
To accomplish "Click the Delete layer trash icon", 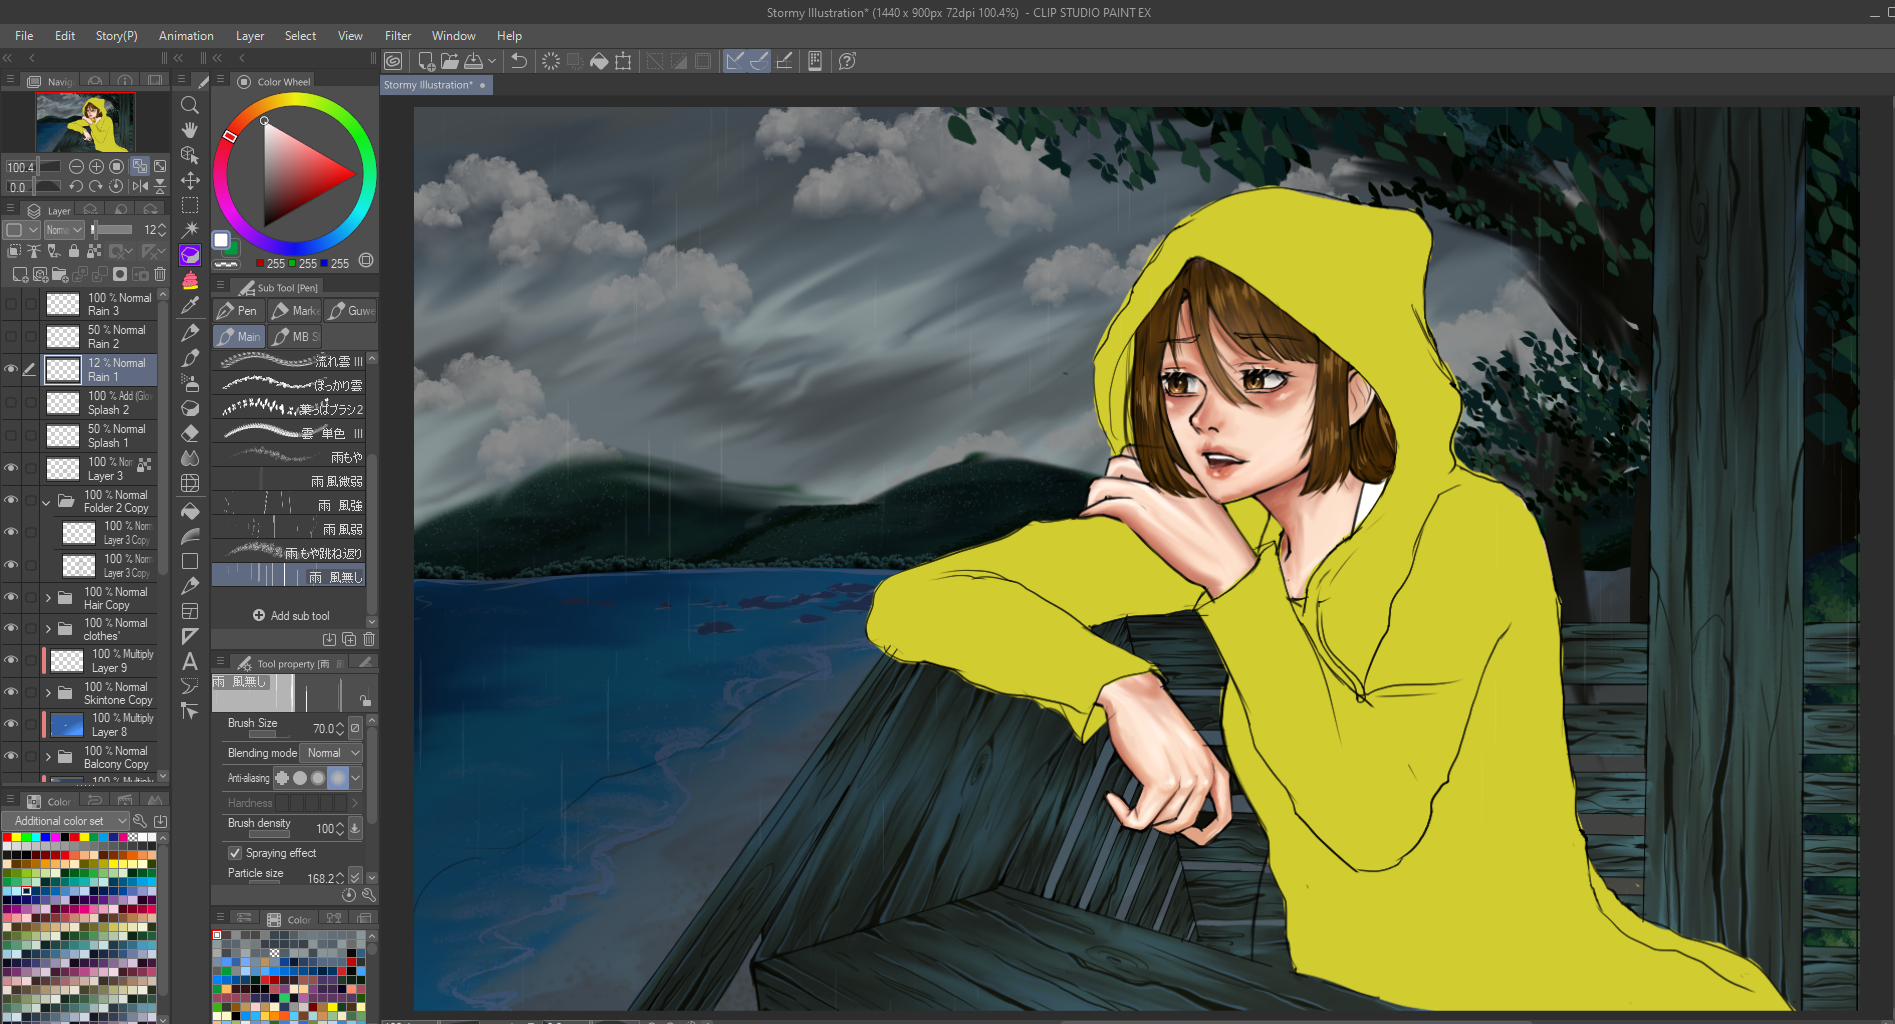I will (x=160, y=274).
